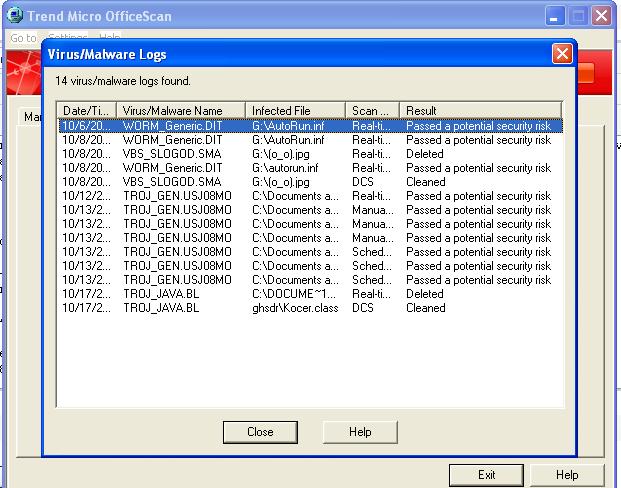Screen dimensions: 621x488
Task: Sort by Date/Time column header
Action: (x=87, y=111)
